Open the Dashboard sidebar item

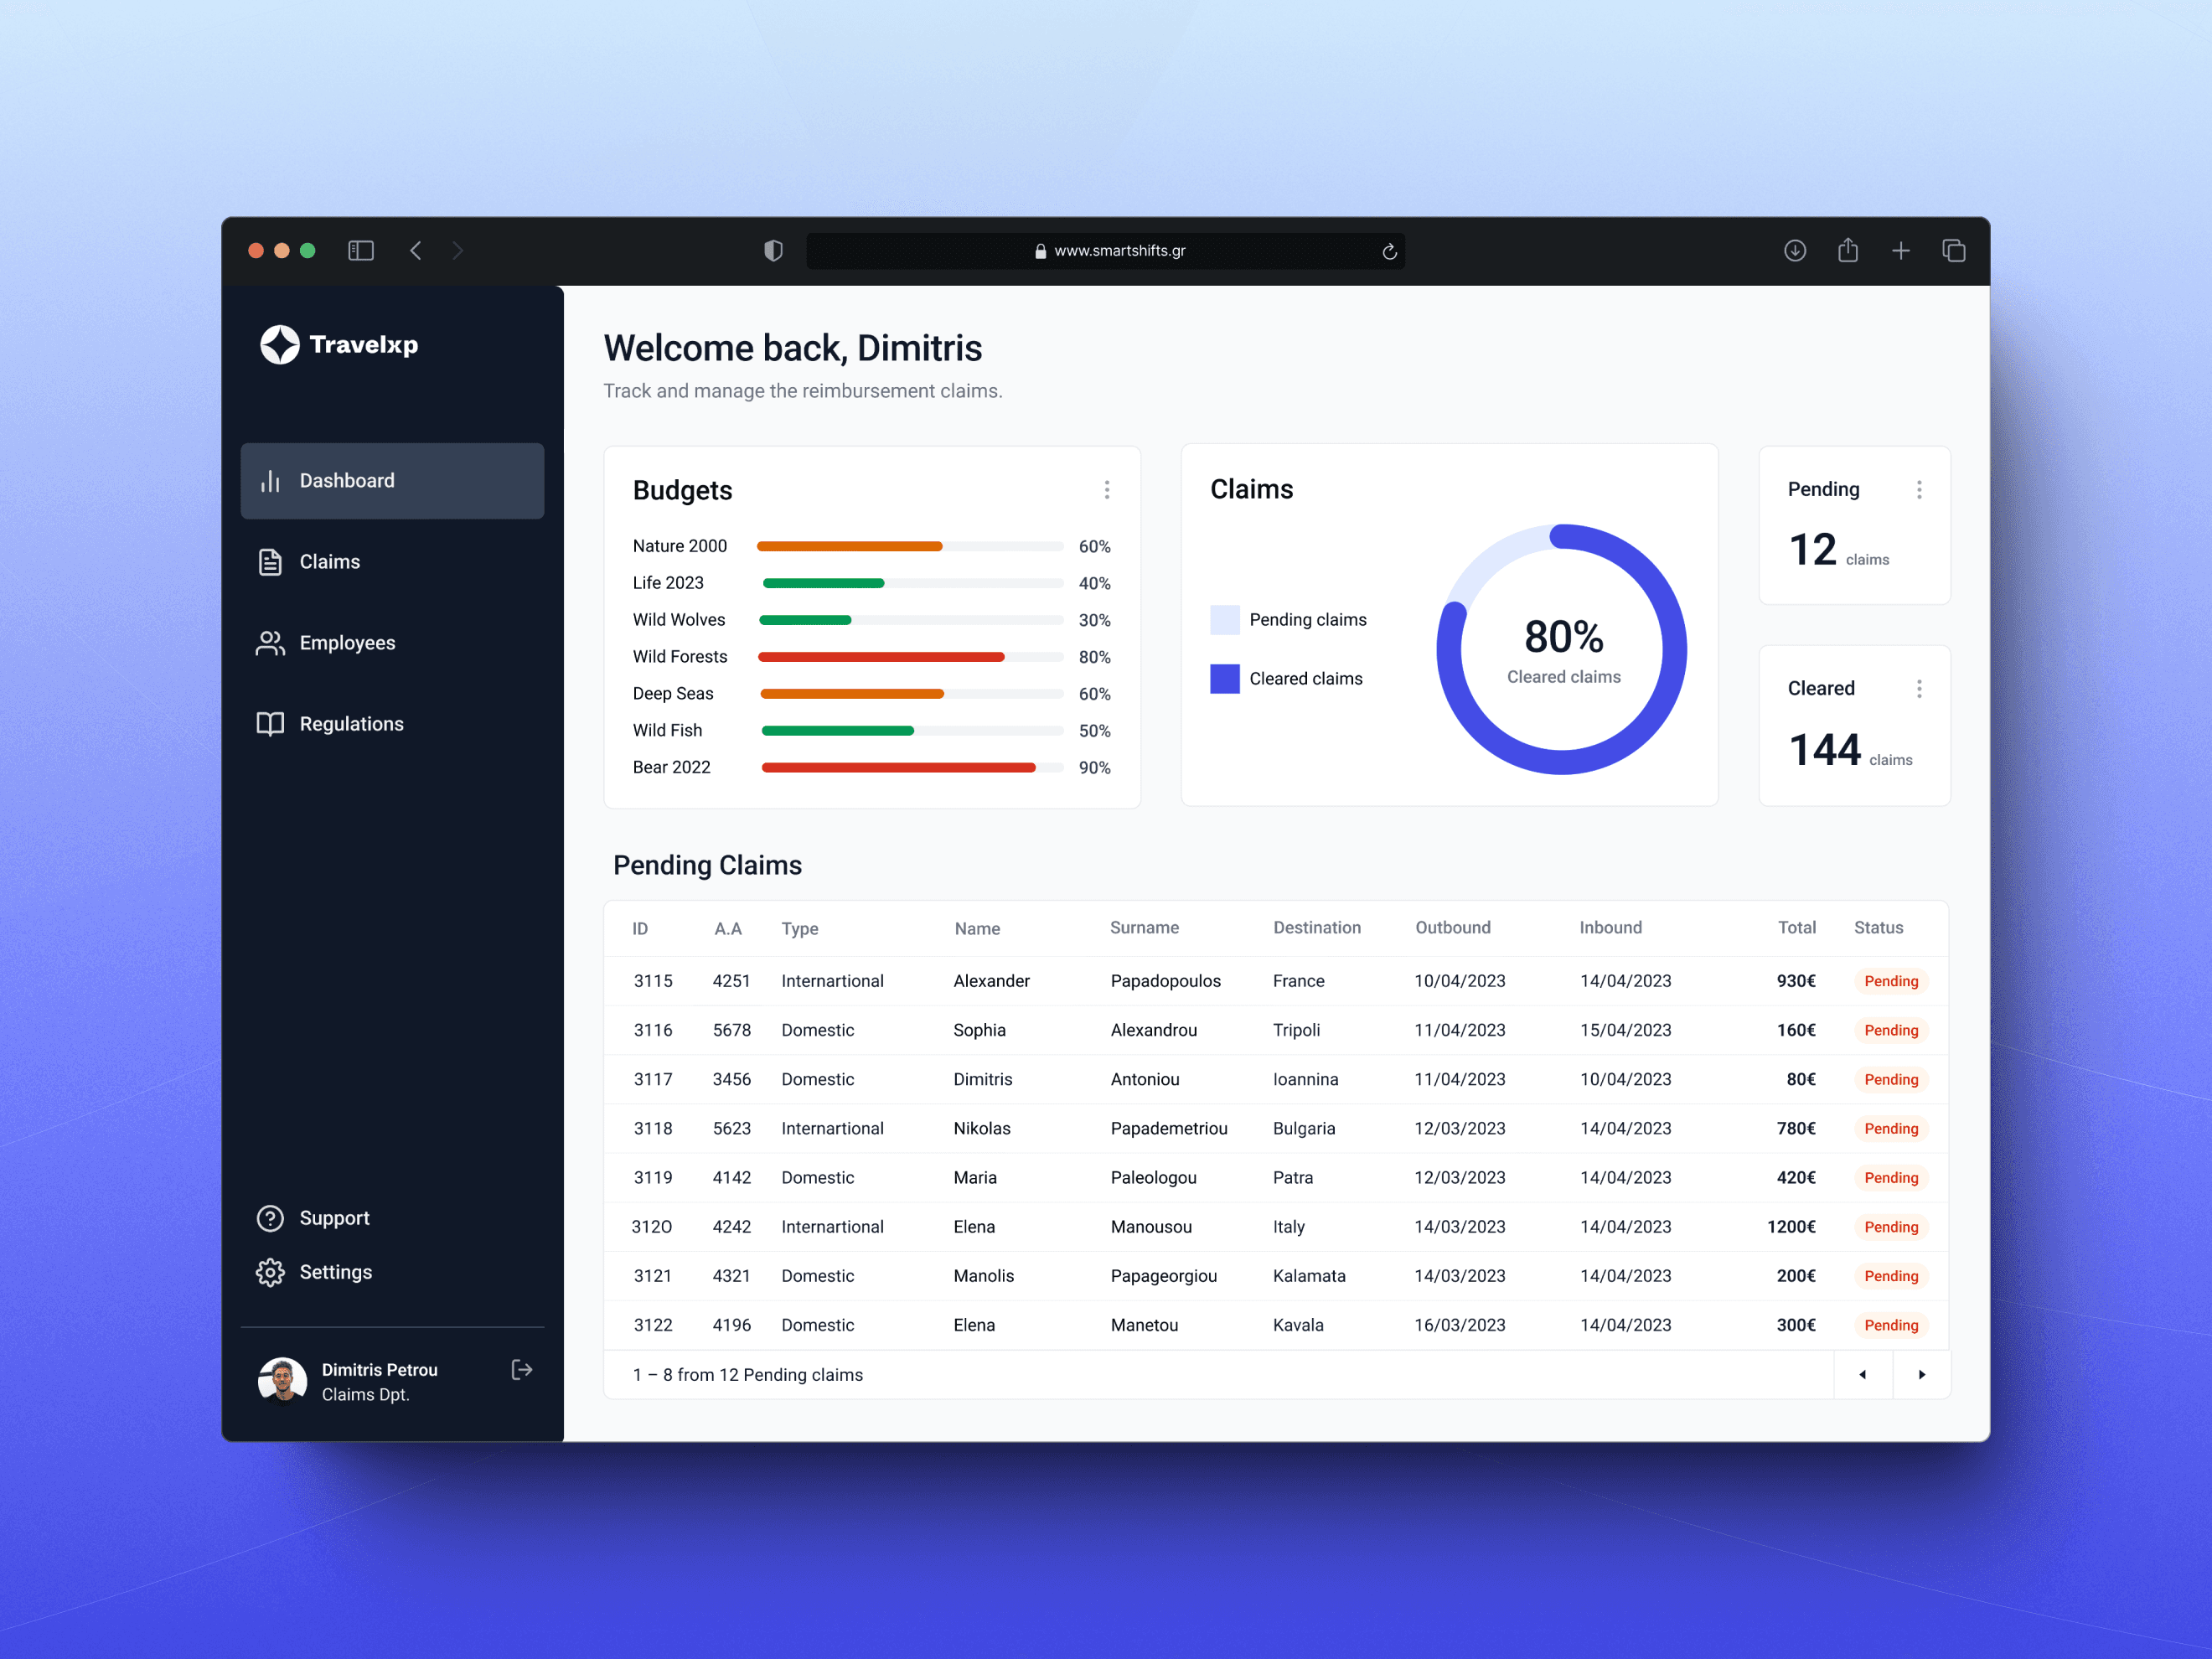point(392,481)
